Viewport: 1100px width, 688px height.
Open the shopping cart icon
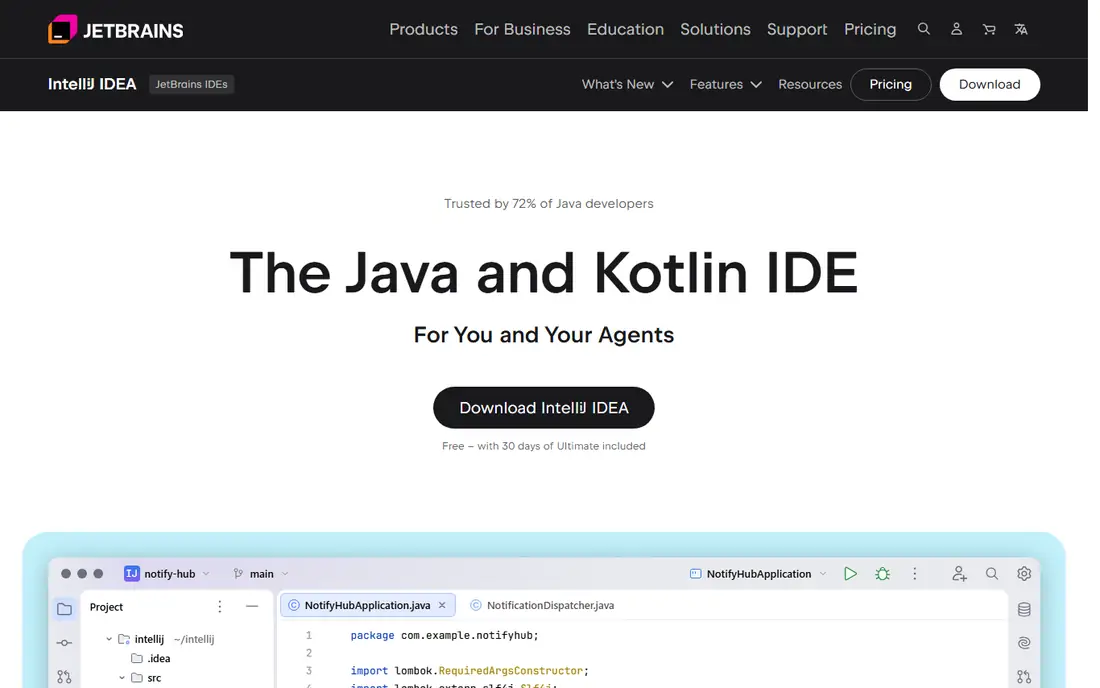pos(988,29)
